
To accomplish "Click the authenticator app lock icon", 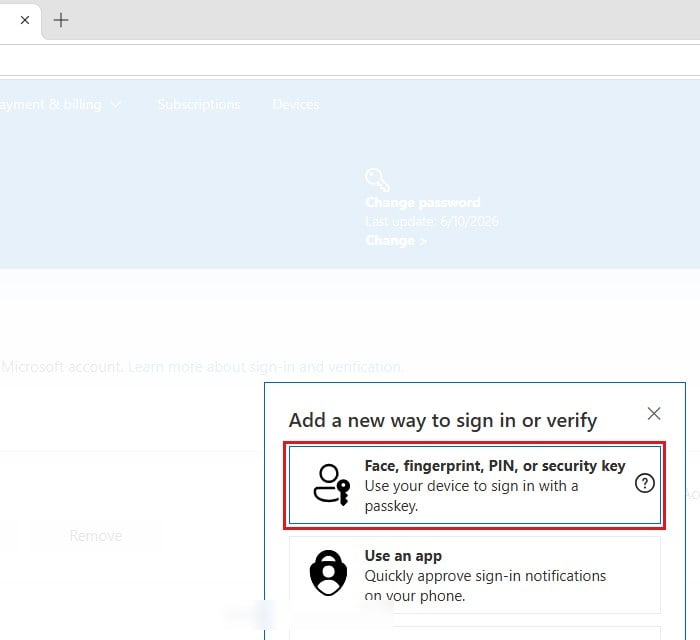I will click(x=329, y=573).
